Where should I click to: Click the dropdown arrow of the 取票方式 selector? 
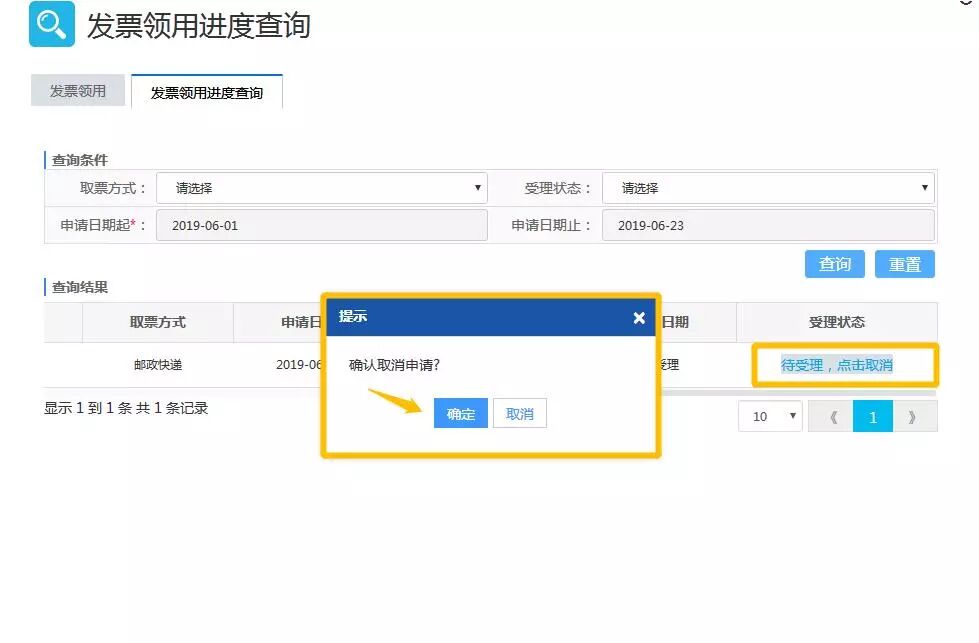pos(477,188)
